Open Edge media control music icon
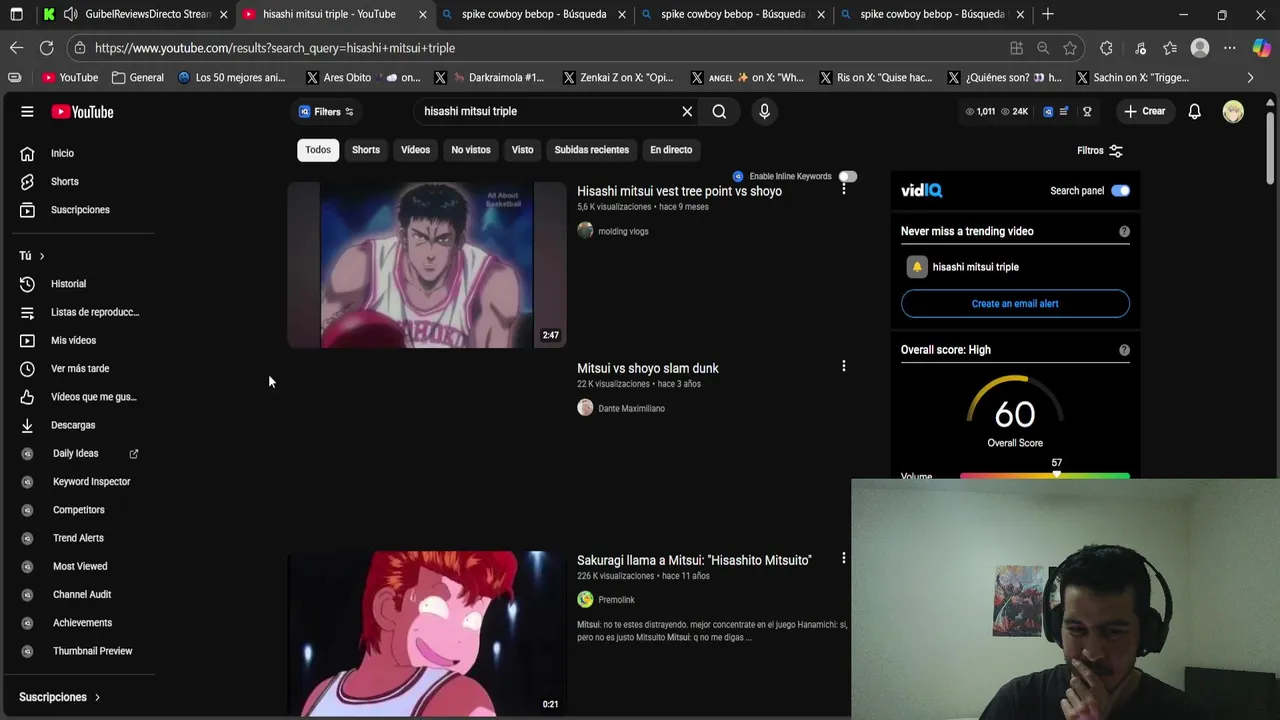Image resolution: width=1280 pixels, height=720 pixels. pos(1140,48)
